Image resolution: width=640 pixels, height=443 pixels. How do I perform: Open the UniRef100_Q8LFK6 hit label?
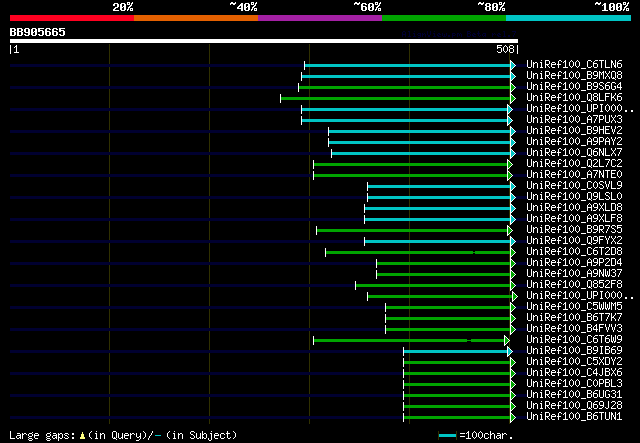pos(574,98)
